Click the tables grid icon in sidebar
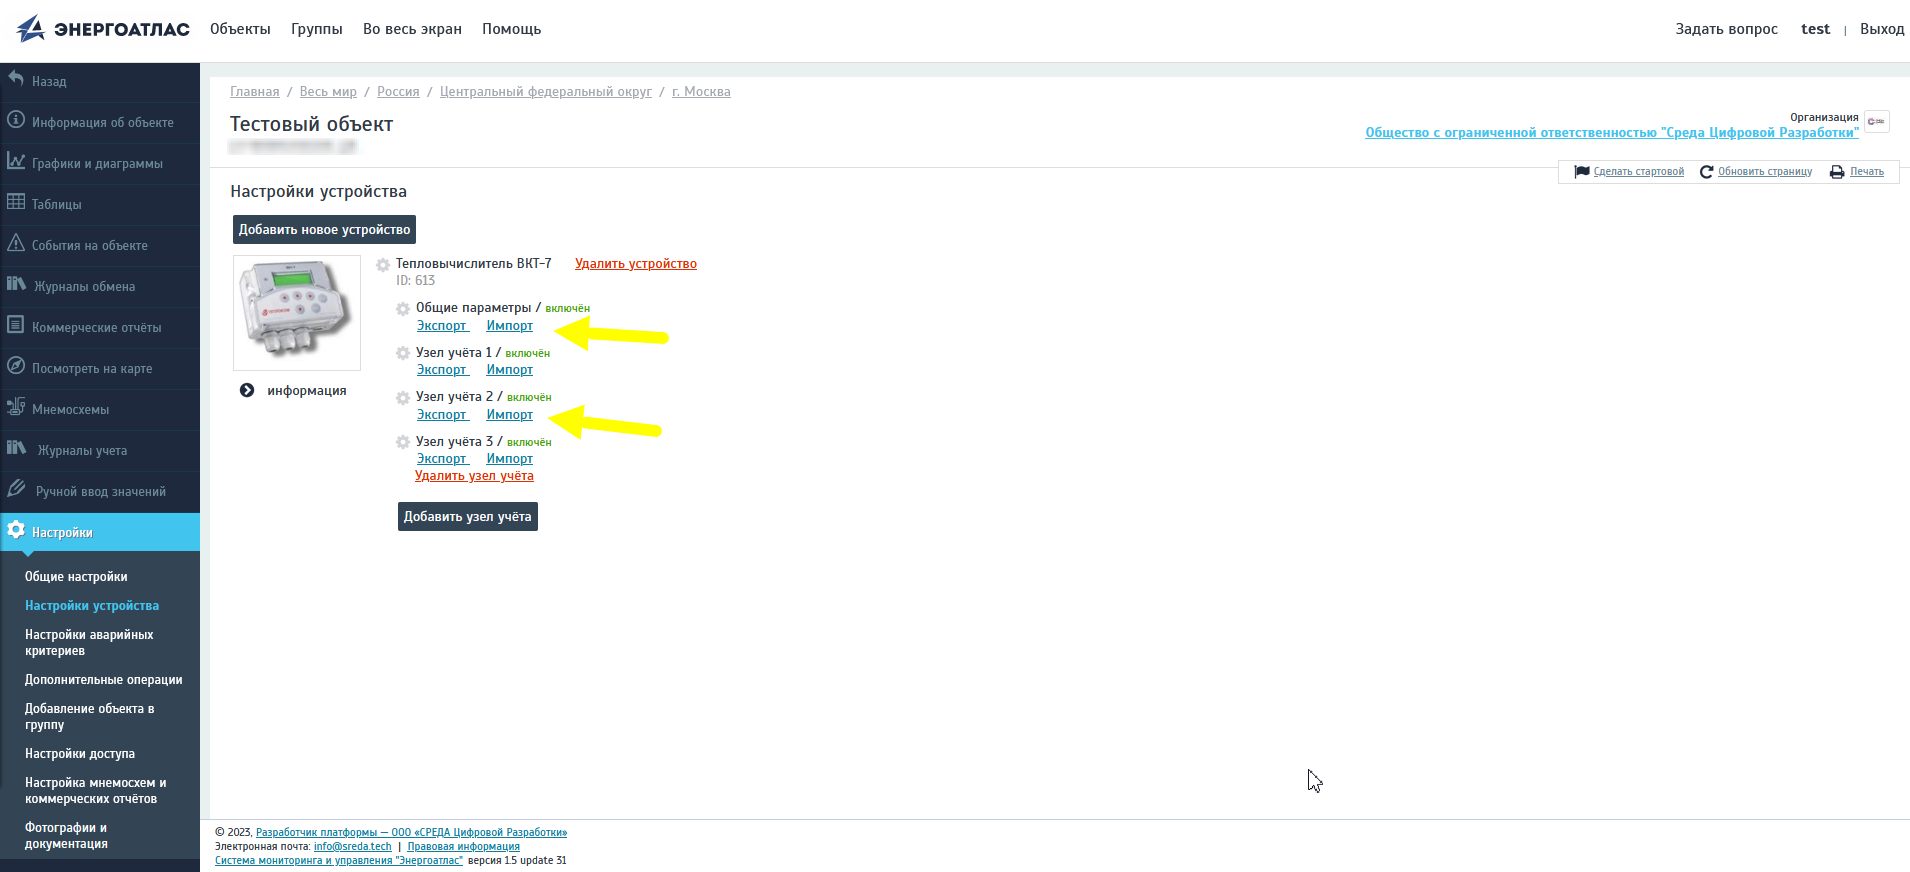The width and height of the screenshot is (1910, 872). tap(16, 202)
